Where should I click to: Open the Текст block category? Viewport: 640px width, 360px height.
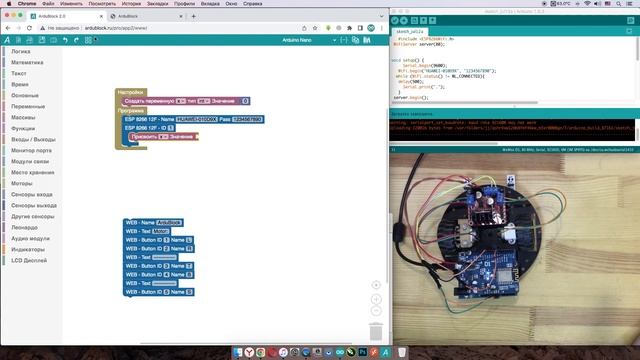pos(19,73)
